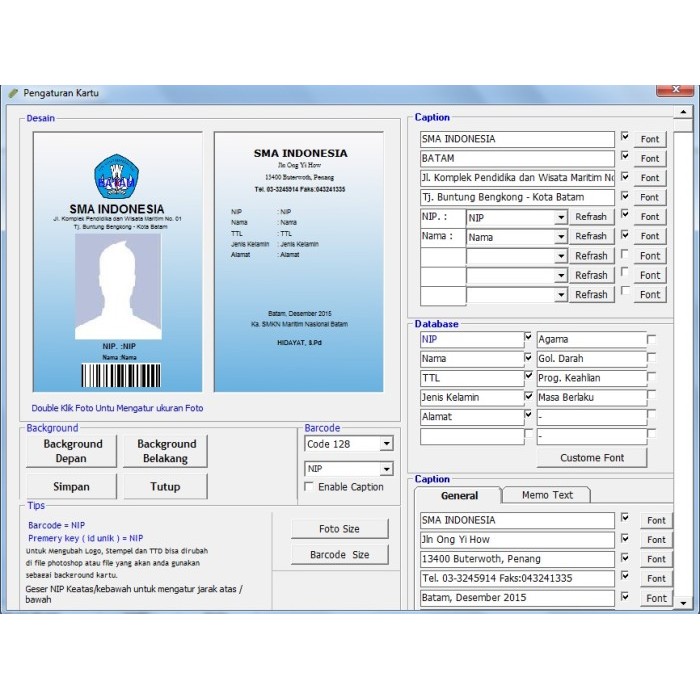Uncheck the checkbox next to SMA INDONESIA caption
Image resolution: width=700 pixels, height=700 pixels.
(625, 137)
